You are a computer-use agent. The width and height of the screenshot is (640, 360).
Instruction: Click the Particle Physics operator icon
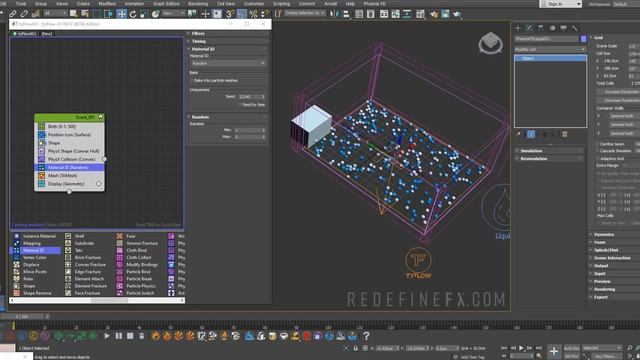120,286
